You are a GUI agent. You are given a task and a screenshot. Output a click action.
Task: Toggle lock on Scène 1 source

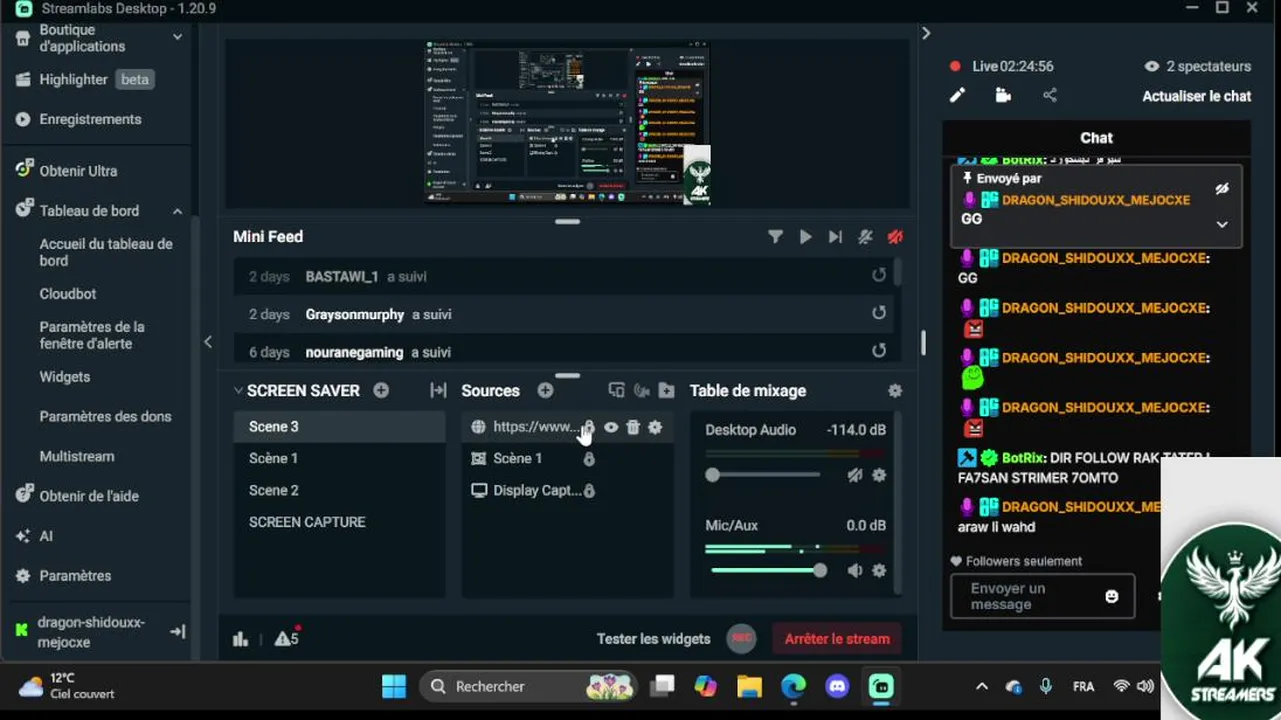tap(589, 459)
